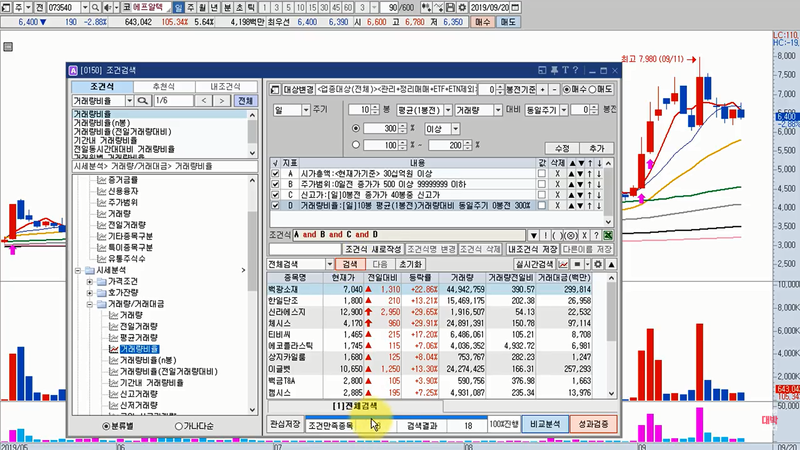Viewport: 800px width, 450px height.
Task: Click the conditions list scrollbar down arrow
Action: (x=608, y=222)
